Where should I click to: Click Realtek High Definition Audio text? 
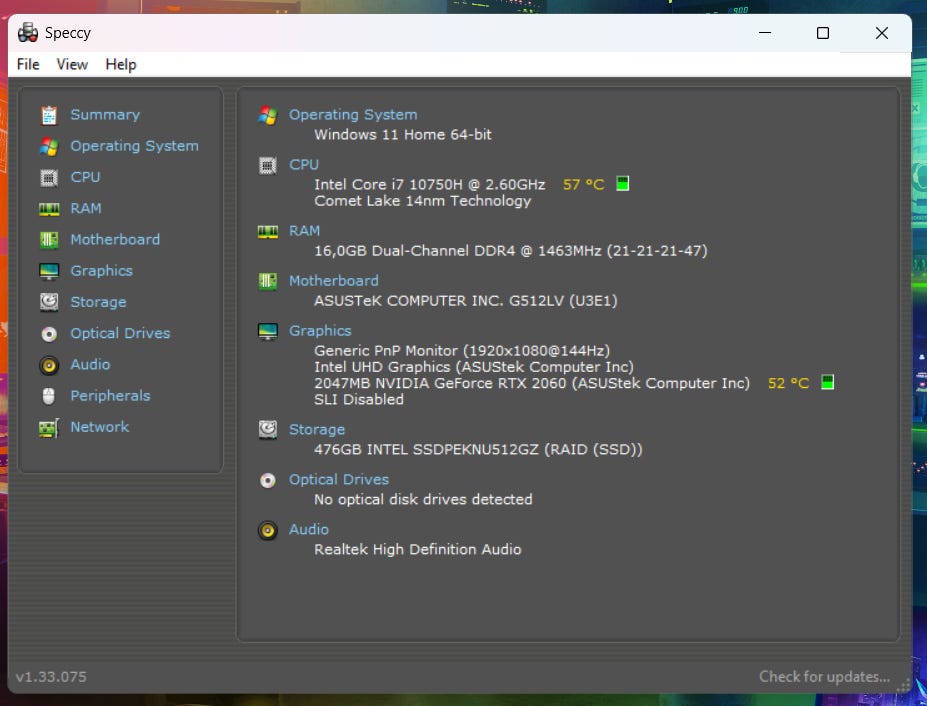(417, 550)
